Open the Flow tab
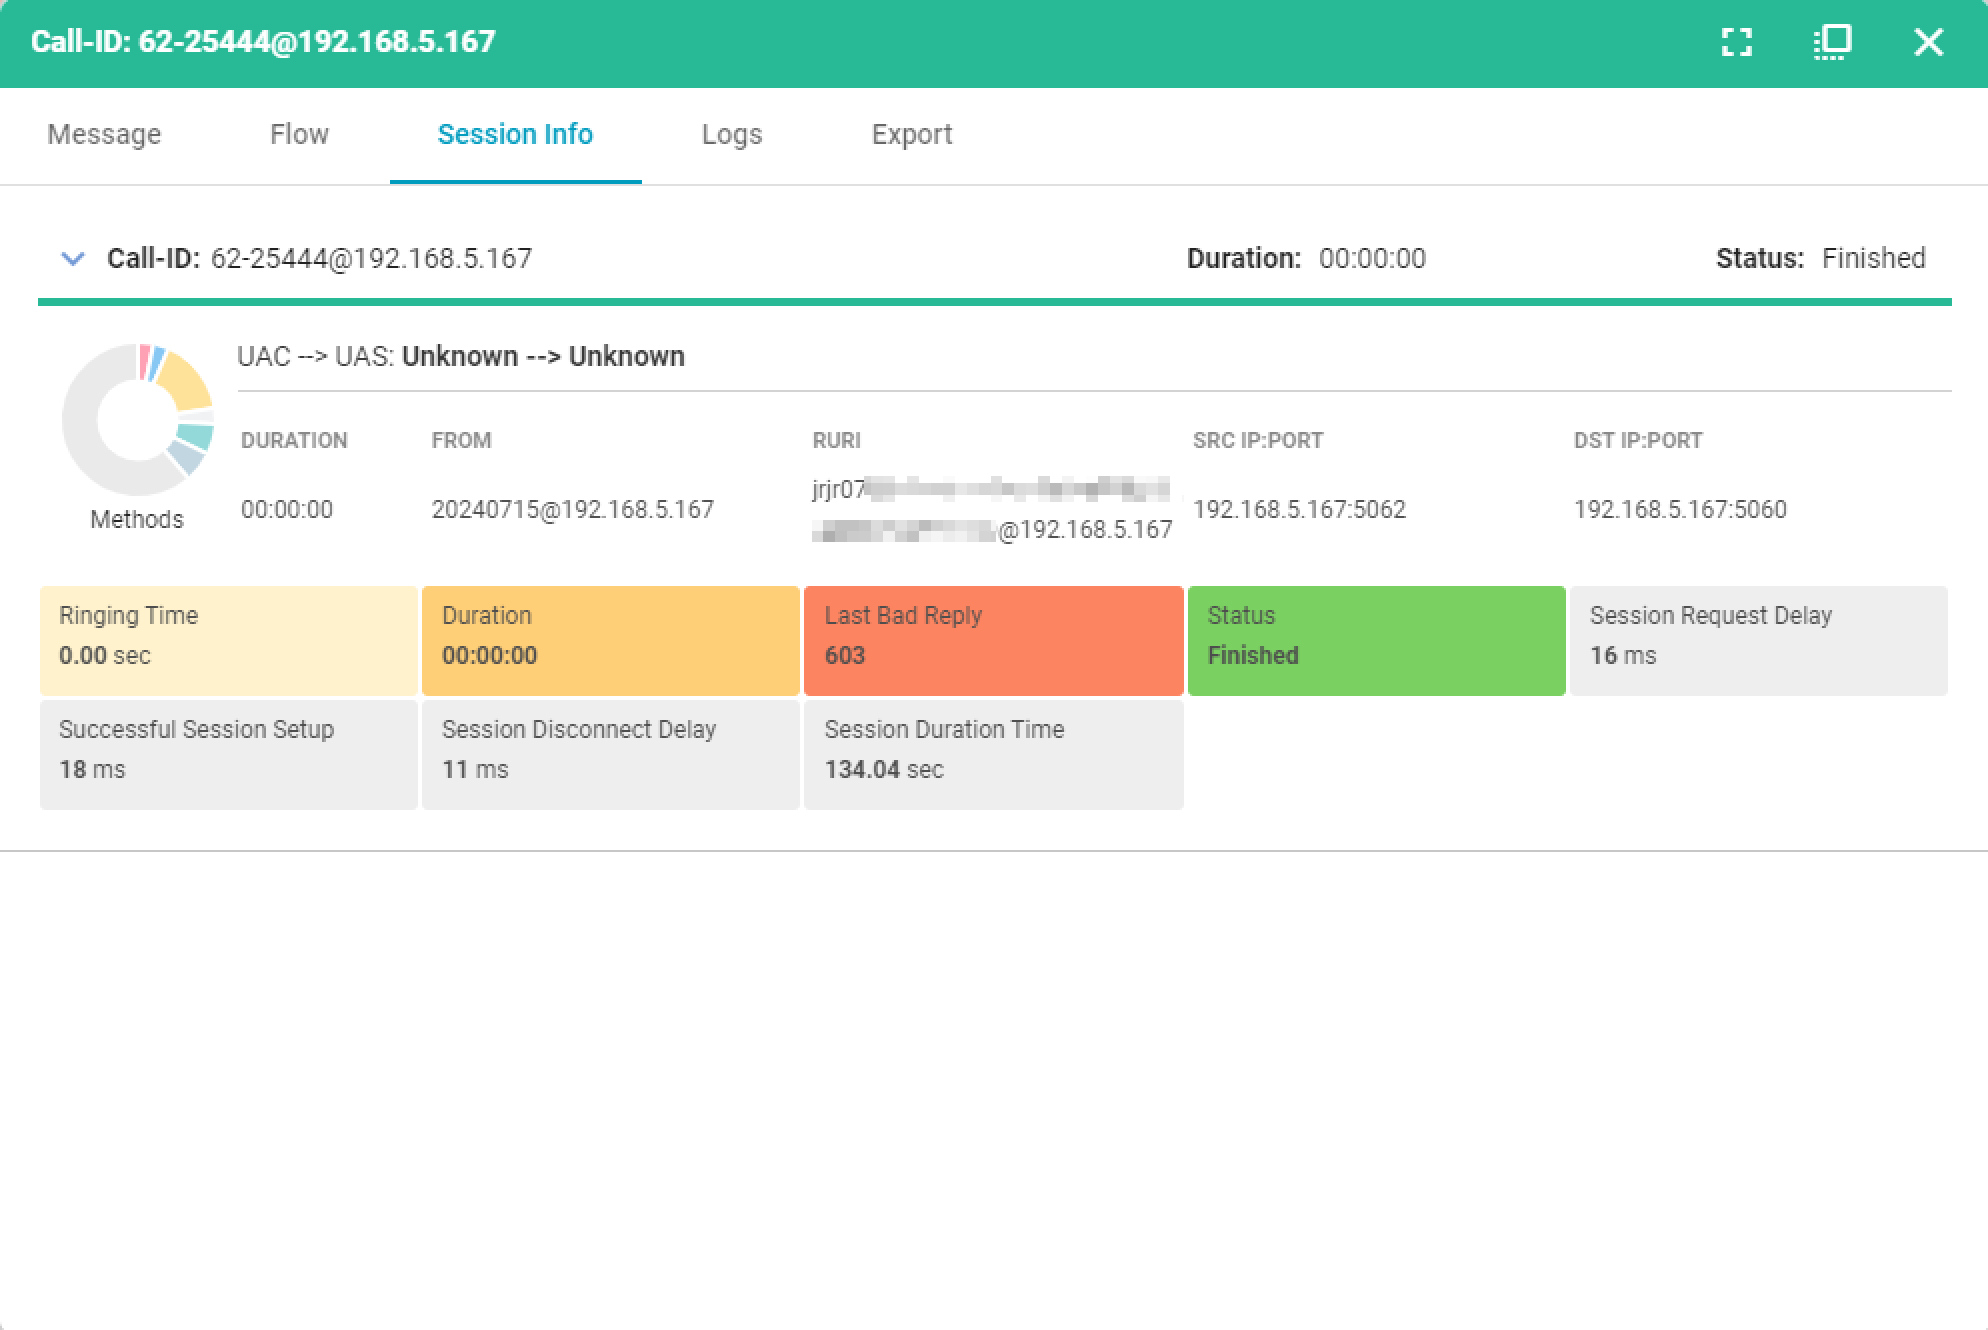This screenshot has width=1988, height=1330. coord(299,134)
